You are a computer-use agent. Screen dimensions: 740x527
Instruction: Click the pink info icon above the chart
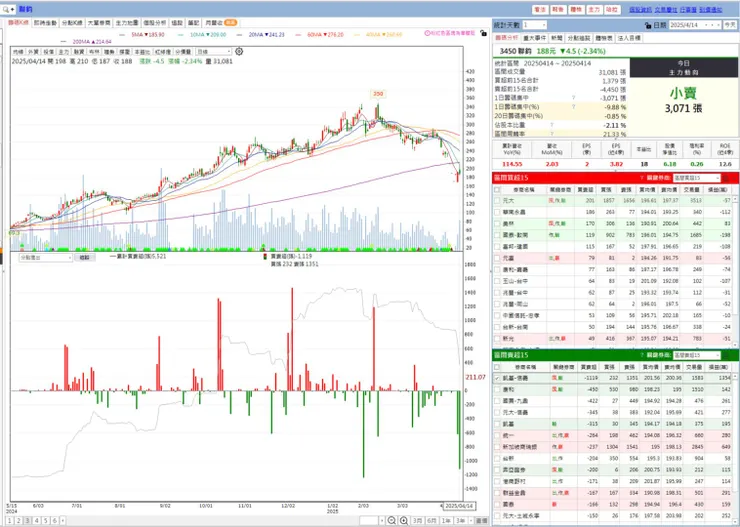427,33
